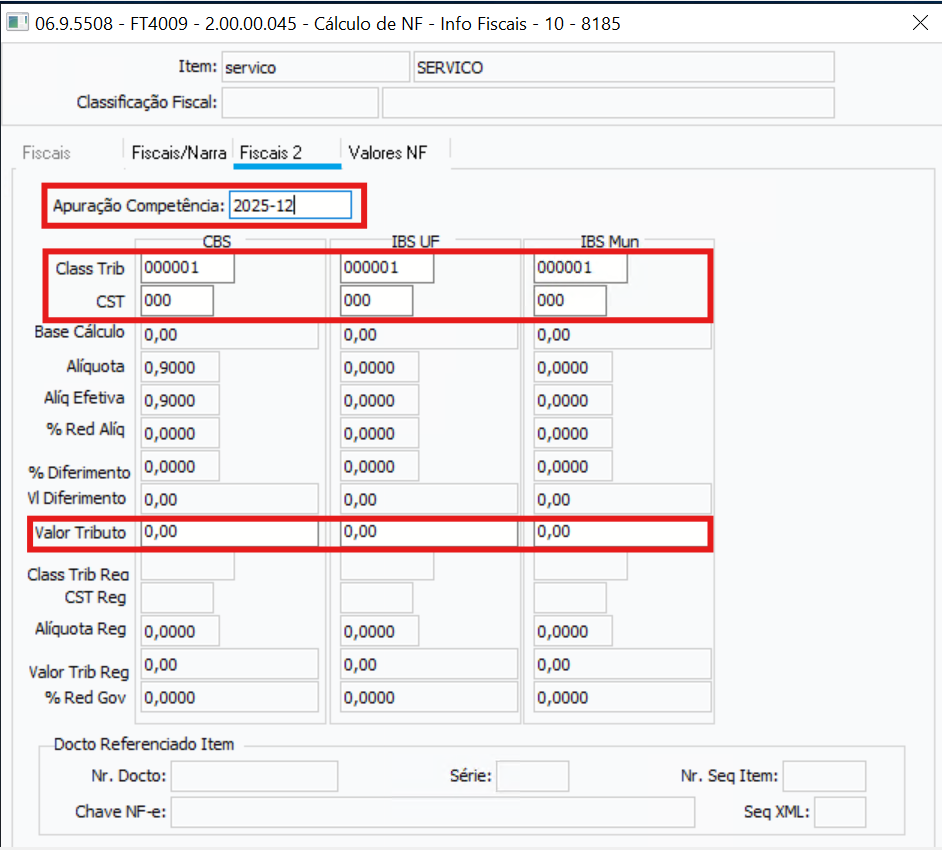Click the IBS Mun Vl Diferimento field
Image resolution: width=942 pixels, height=850 pixels.
click(x=622, y=499)
